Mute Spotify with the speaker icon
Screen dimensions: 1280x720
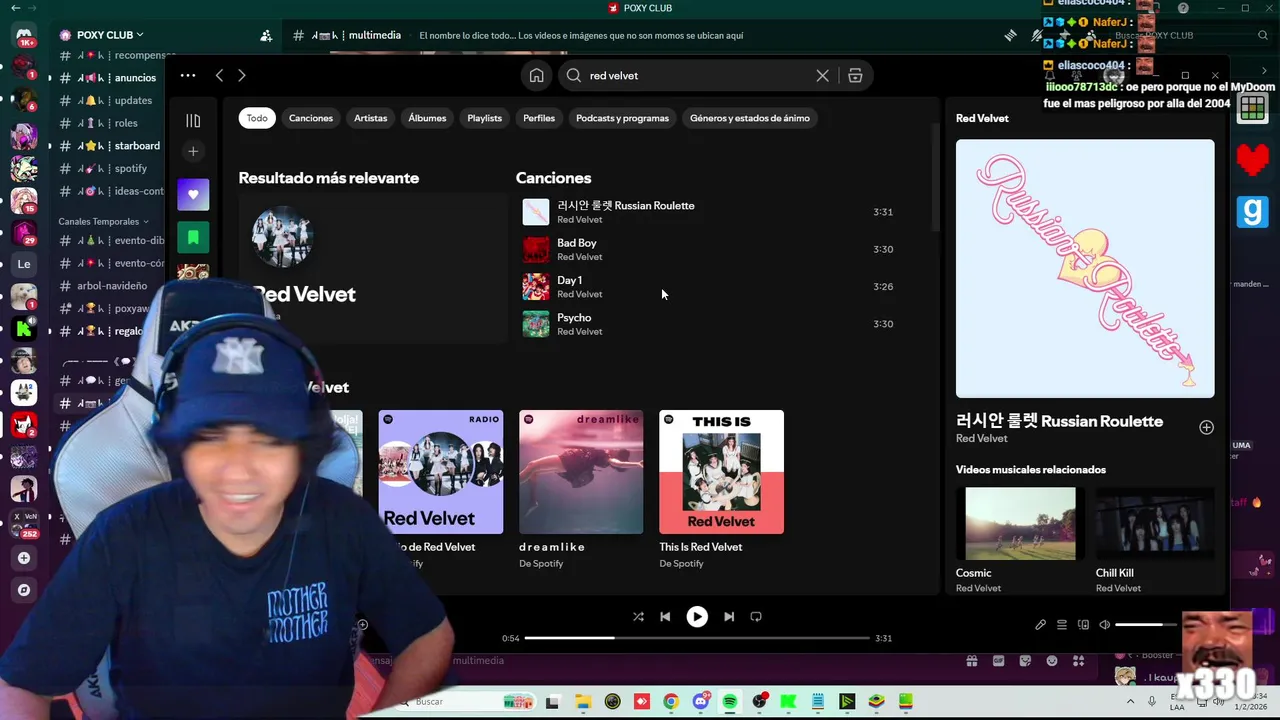[1105, 625]
